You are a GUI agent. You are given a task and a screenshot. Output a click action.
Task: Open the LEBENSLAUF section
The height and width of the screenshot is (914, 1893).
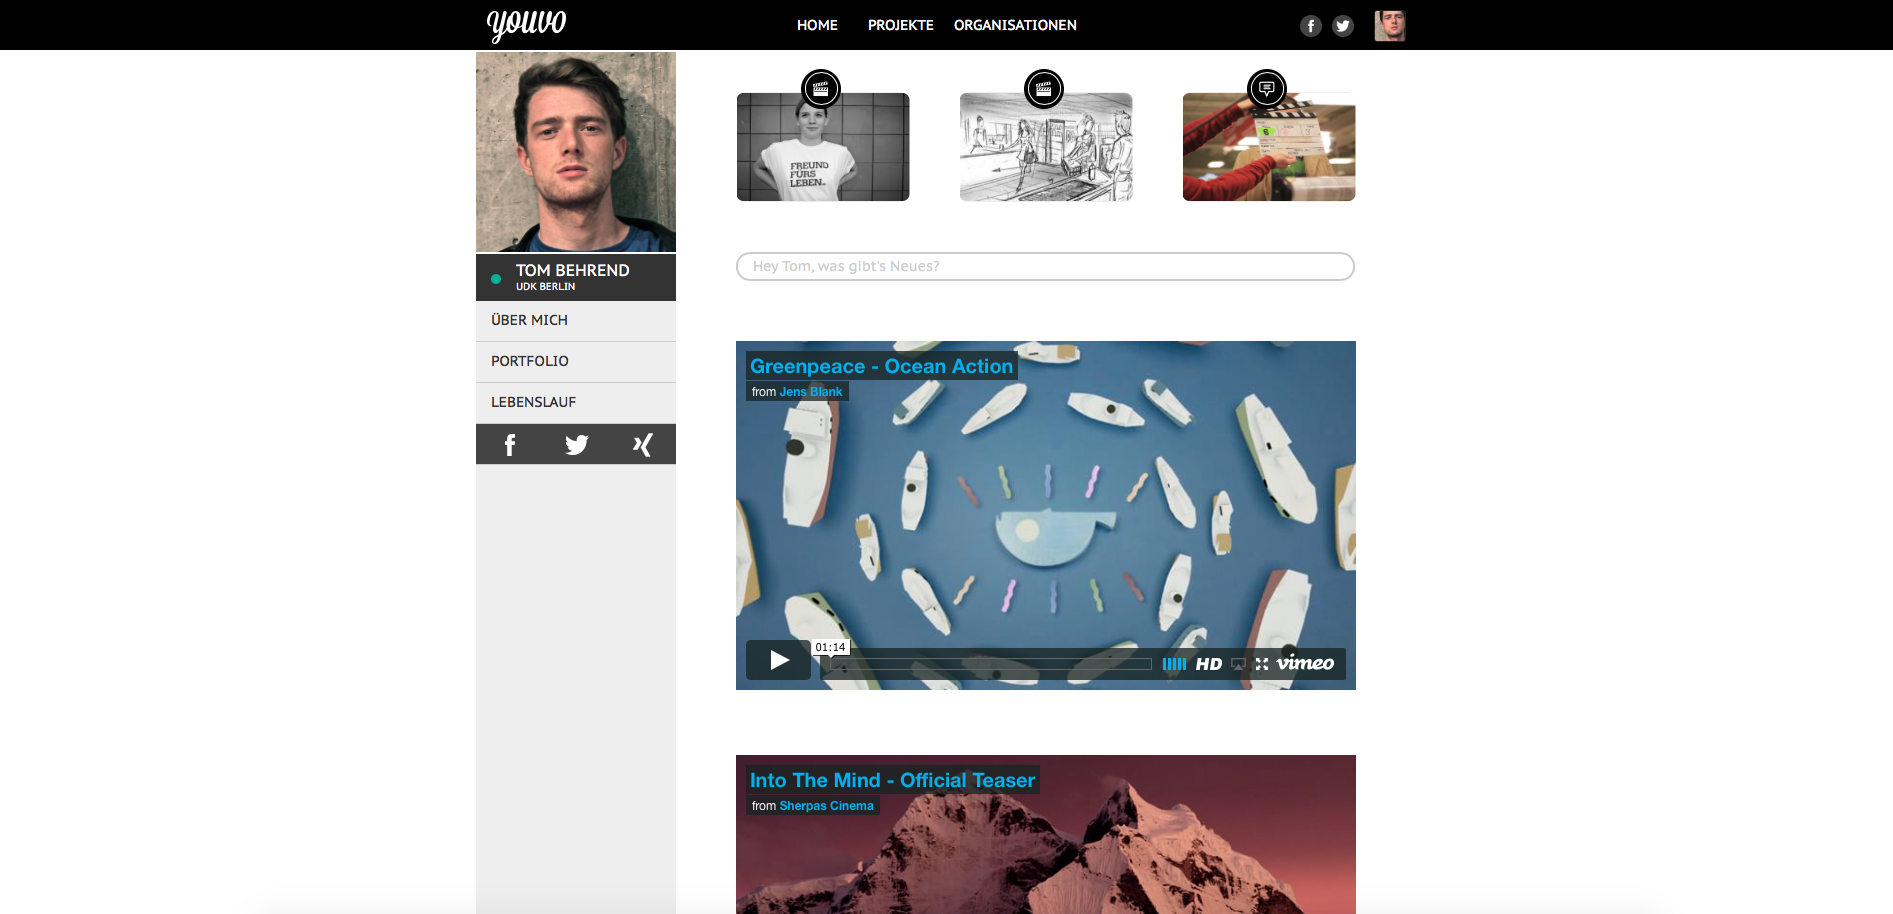(576, 402)
